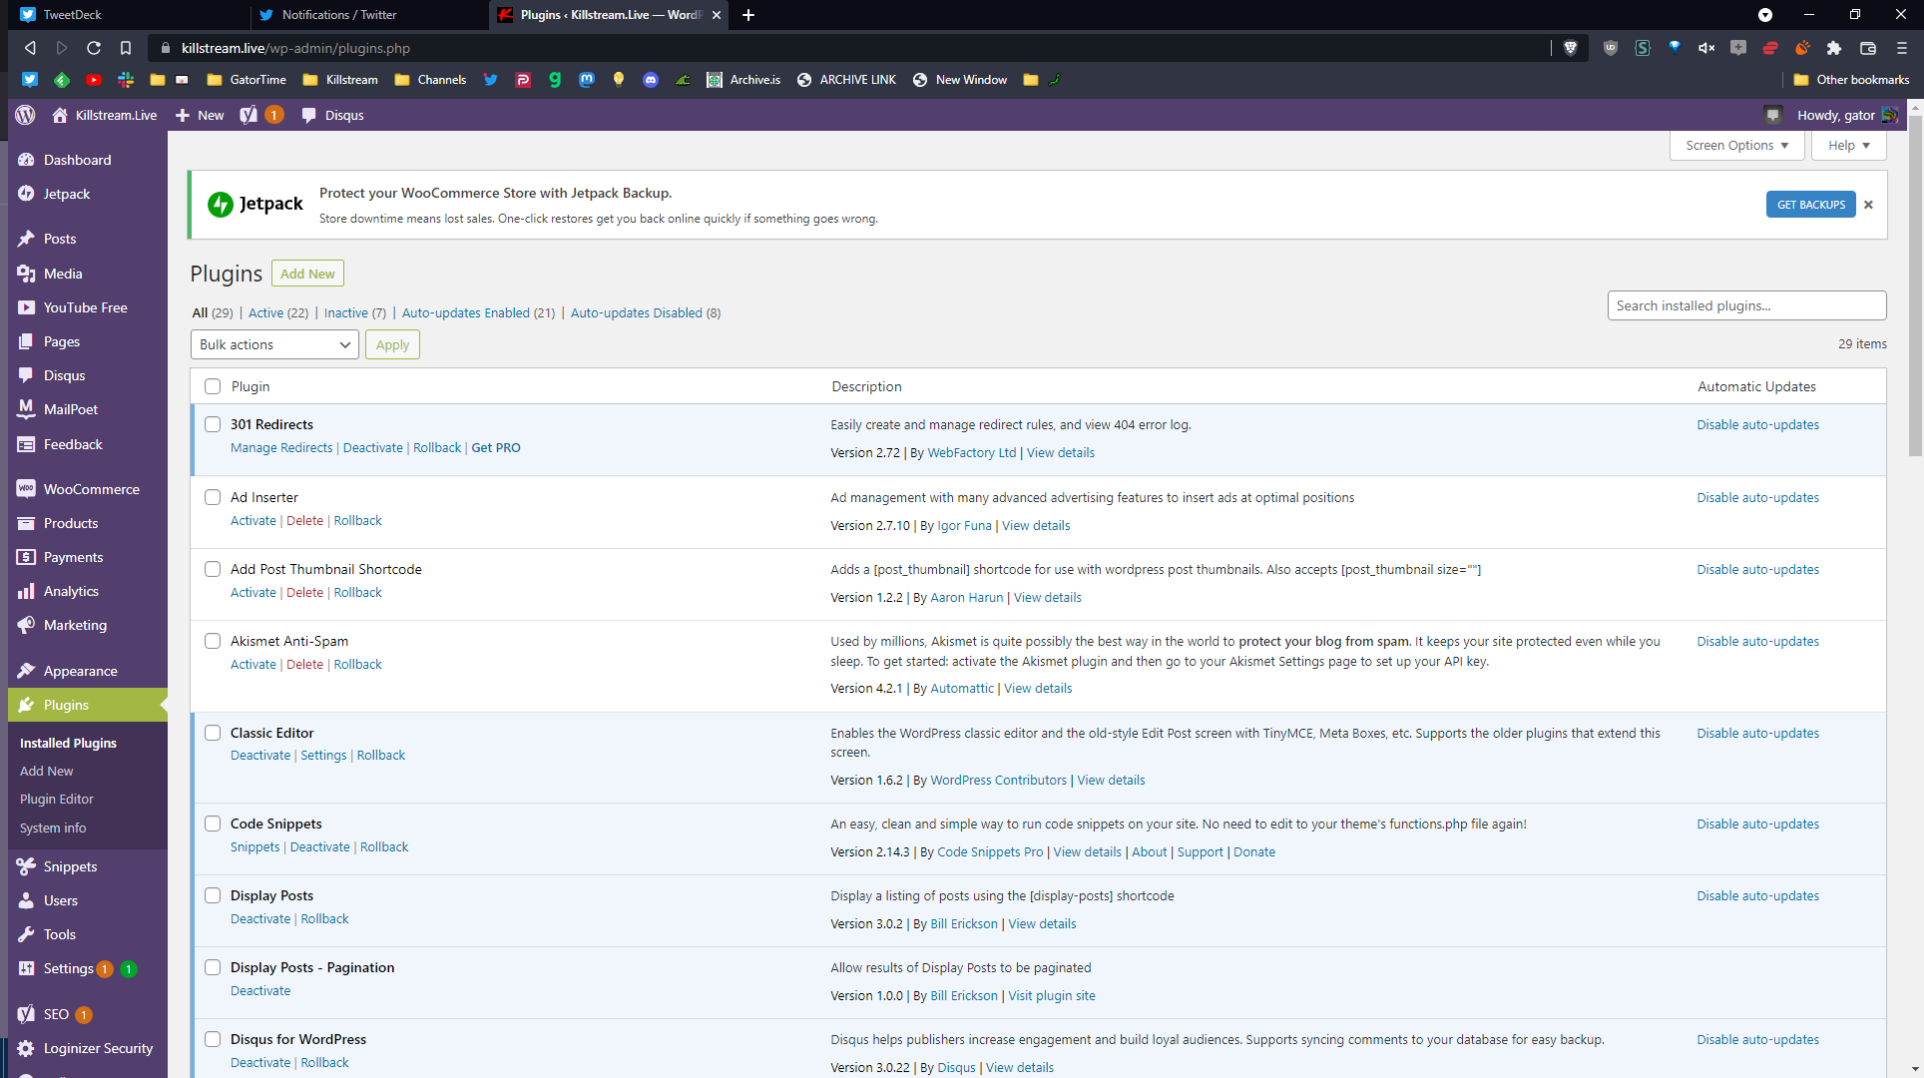Click the browser address bar URL

295,48
